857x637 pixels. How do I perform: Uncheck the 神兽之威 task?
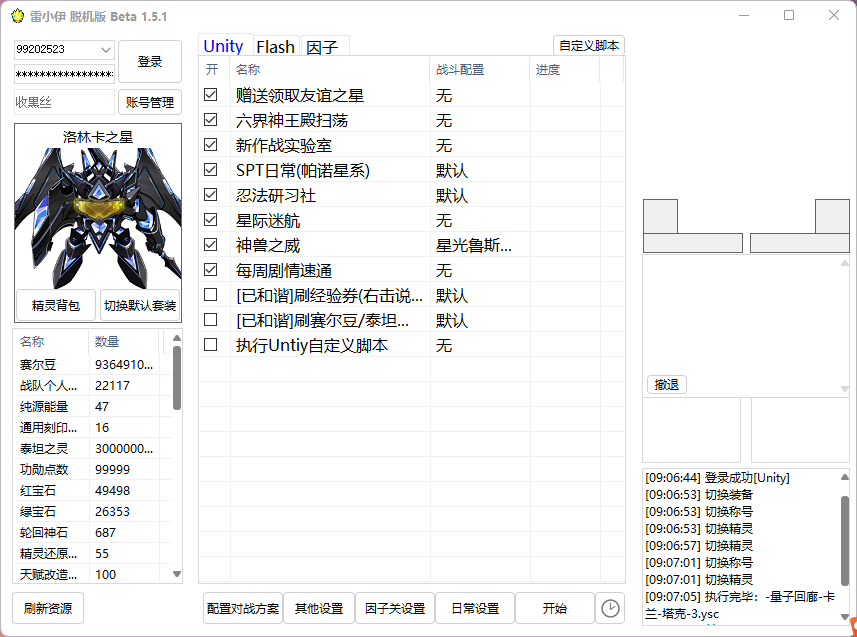[x=210, y=245]
